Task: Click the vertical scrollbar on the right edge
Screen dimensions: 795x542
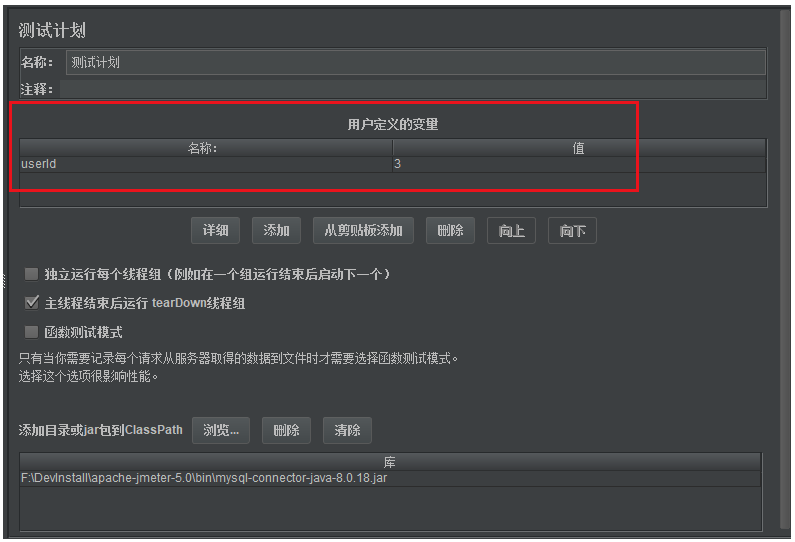Action: [785, 269]
